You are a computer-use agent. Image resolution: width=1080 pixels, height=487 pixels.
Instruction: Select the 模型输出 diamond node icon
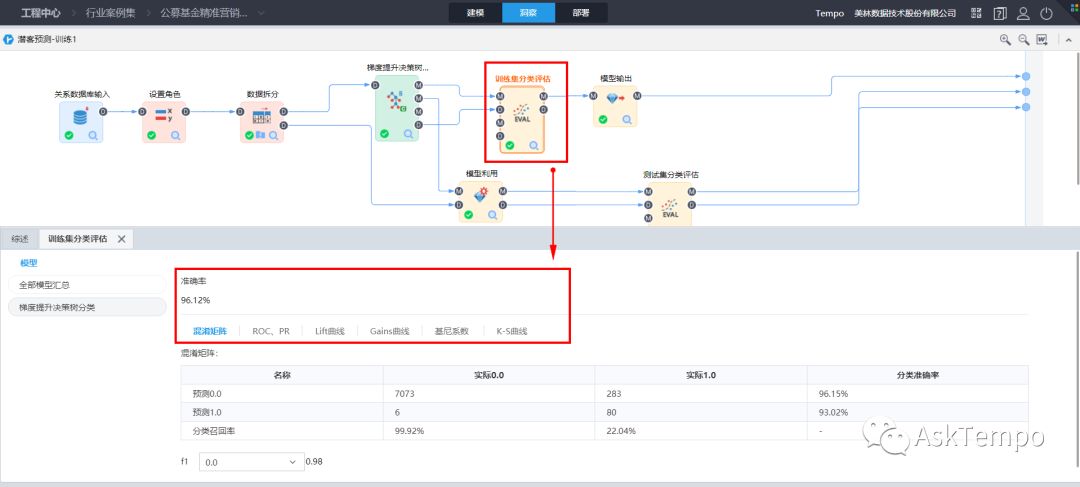pyautogui.click(x=614, y=99)
